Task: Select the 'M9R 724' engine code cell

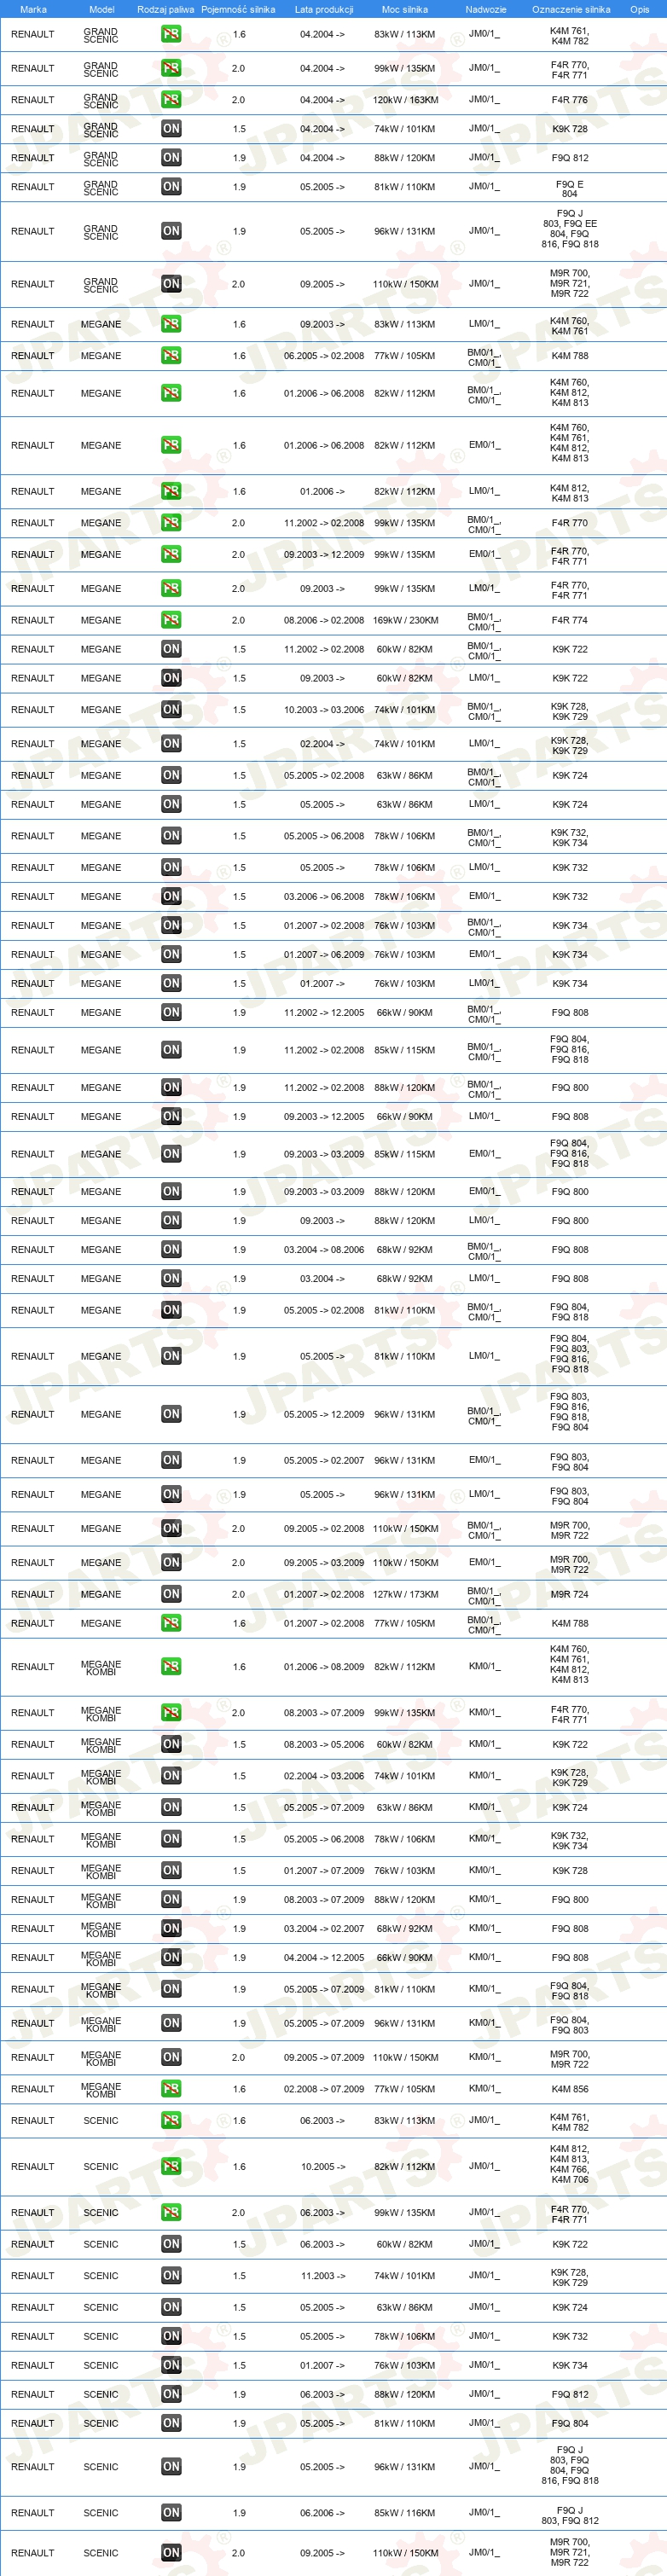Action: coord(570,1594)
